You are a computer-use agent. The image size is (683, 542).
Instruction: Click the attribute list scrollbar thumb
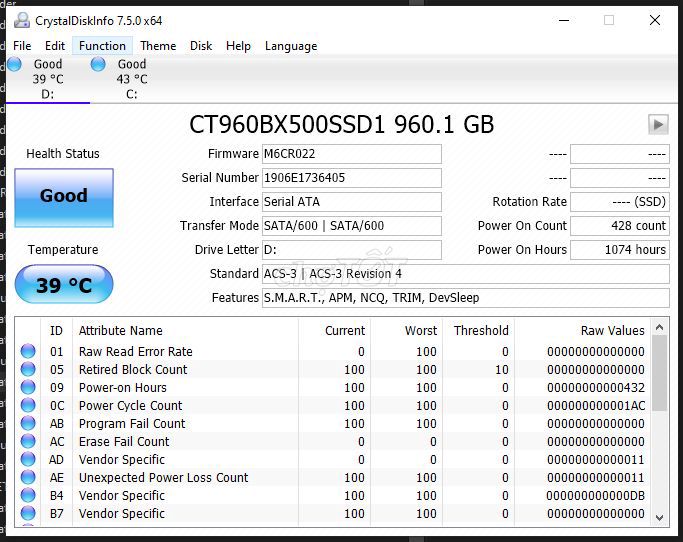[659, 373]
